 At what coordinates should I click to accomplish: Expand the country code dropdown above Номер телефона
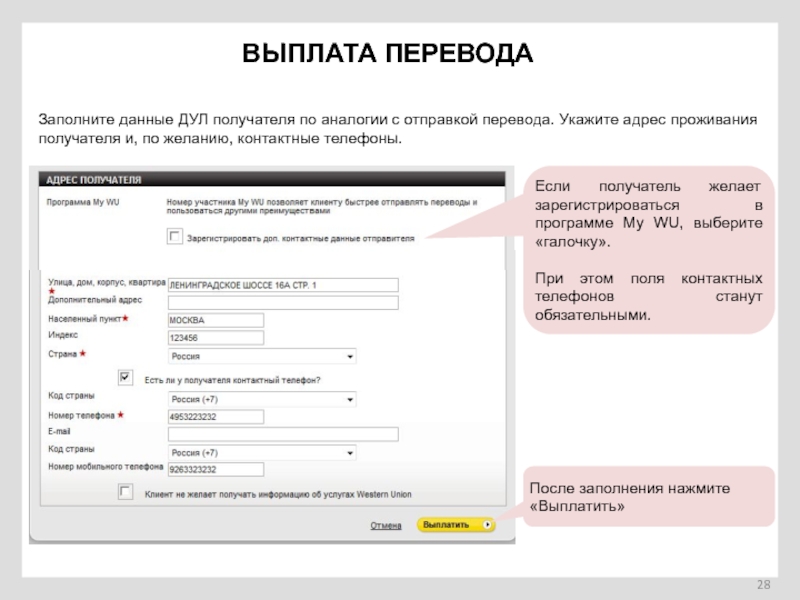tap(262, 398)
